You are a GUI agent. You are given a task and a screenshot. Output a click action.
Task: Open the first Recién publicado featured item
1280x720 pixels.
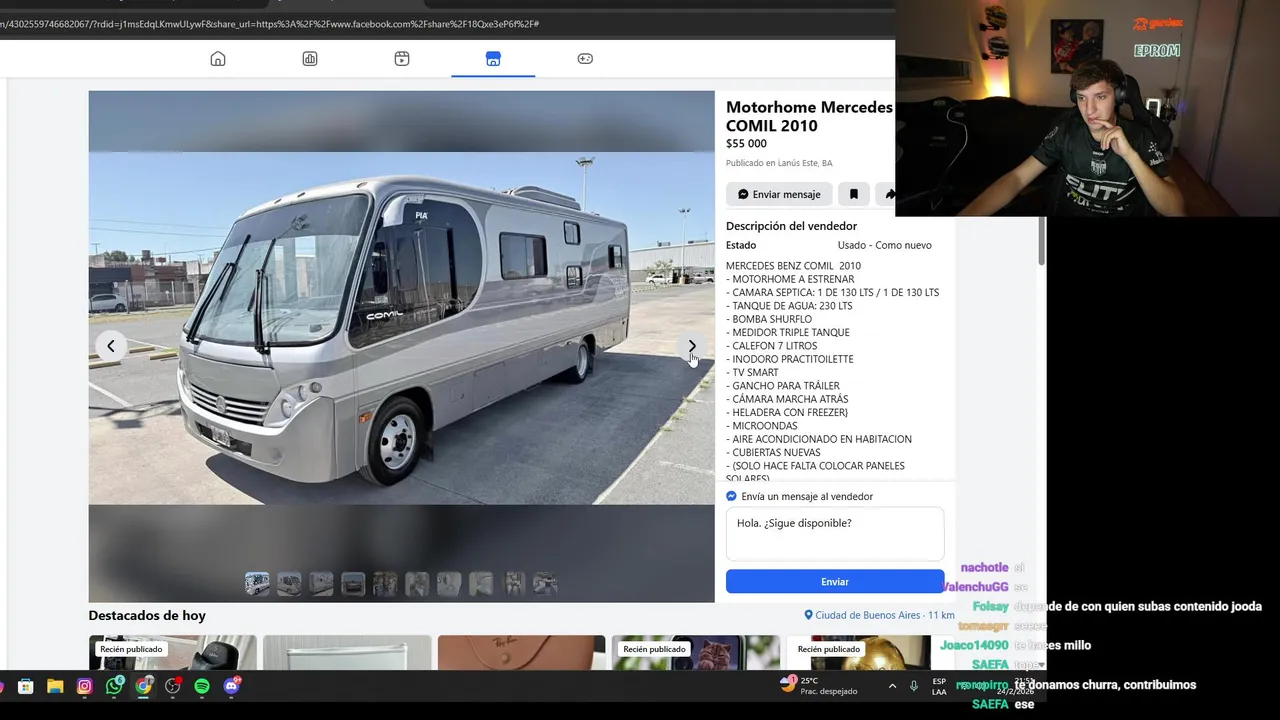pos(173,653)
